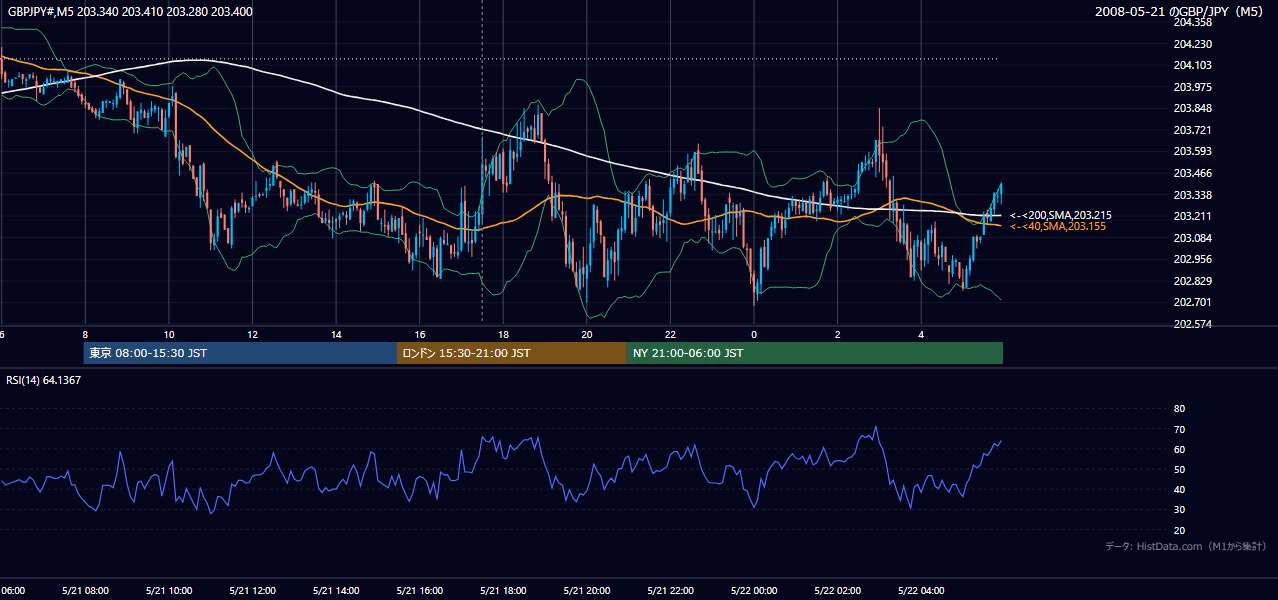Click price axis label 202.574

coord(1192,324)
